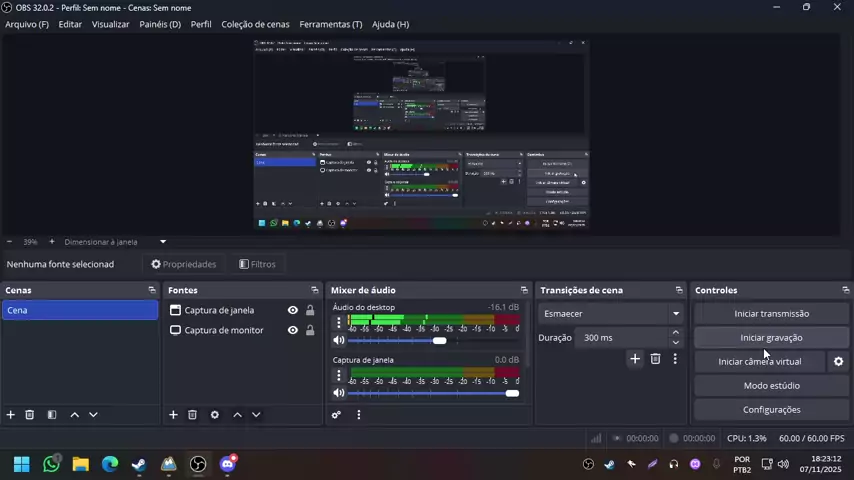Open scene filters icon in Cenas panel
Screen dimensions: 854x480
[52, 415]
